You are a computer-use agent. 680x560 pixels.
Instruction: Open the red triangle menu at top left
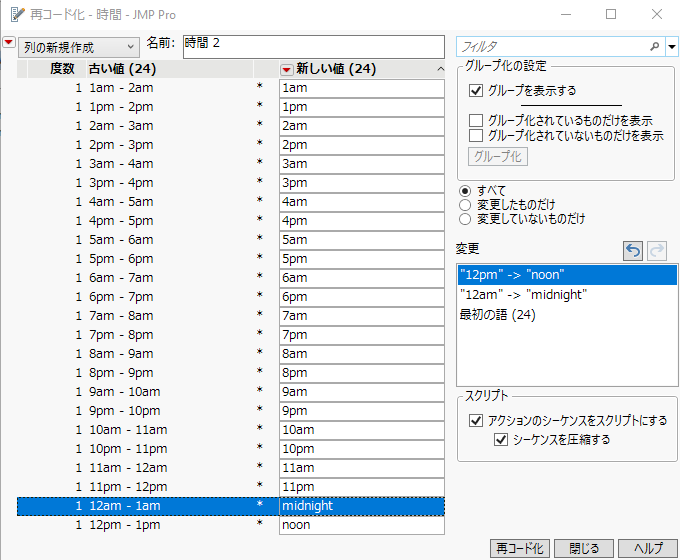pyautogui.click(x=9, y=45)
